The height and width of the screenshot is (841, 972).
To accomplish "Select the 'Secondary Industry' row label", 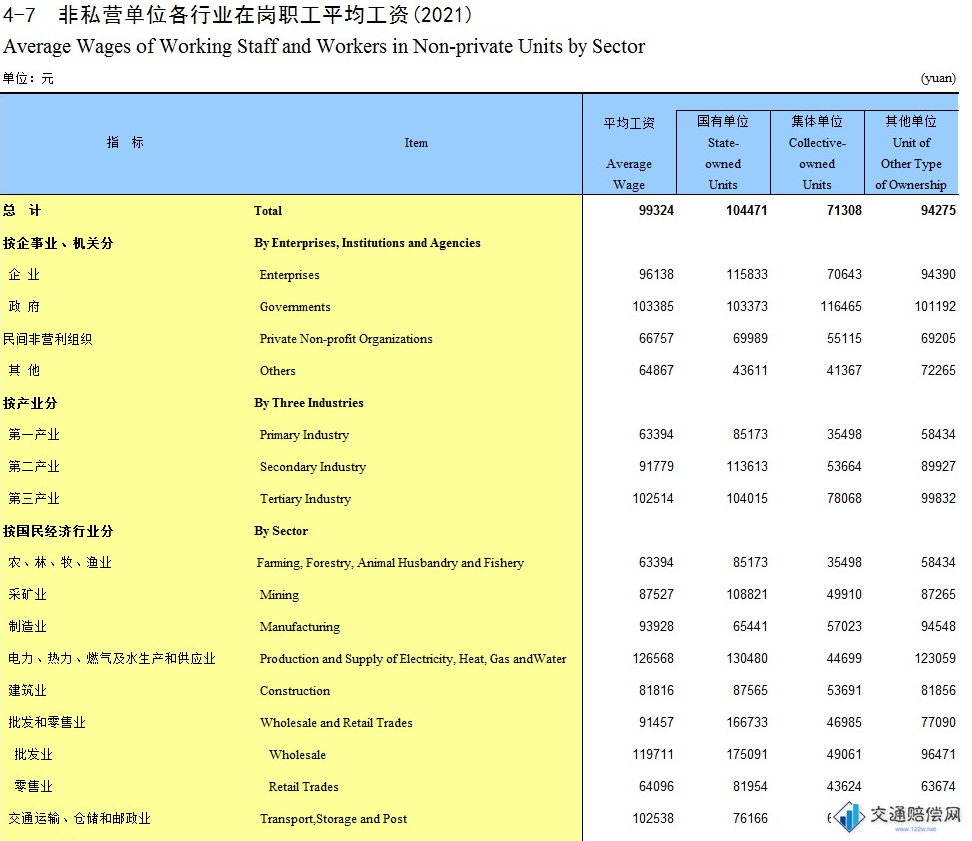I will point(313,467).
